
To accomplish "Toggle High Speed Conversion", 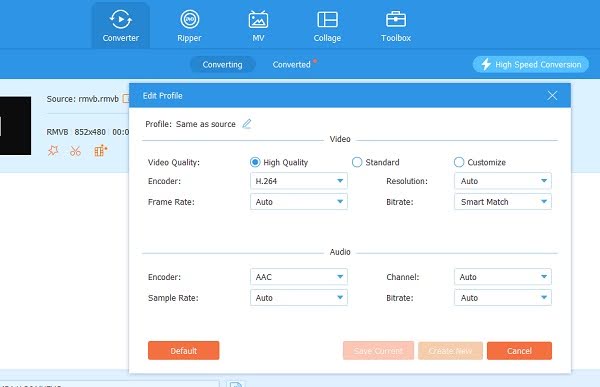I will [x=530, y=64].
